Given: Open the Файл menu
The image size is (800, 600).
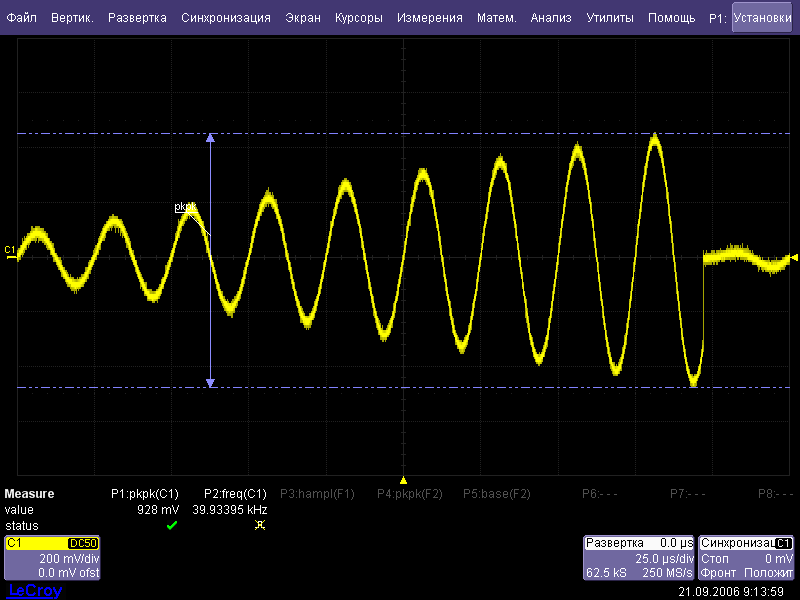Looking at the screenshot, I should (x=21, y=18).
